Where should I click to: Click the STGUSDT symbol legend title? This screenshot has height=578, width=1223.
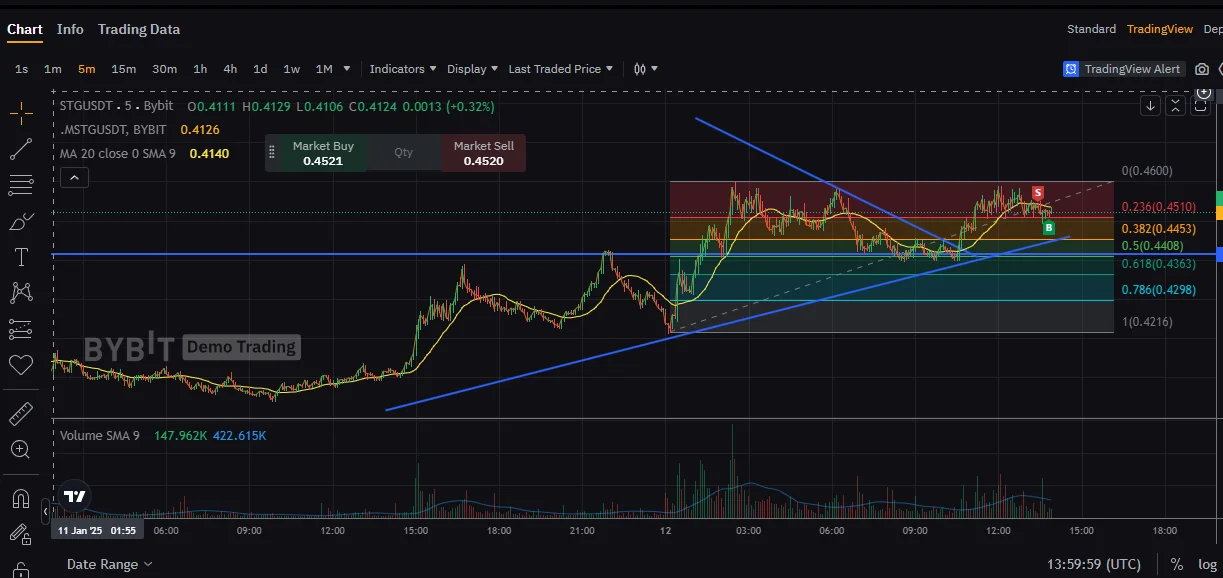coord(116,106)
